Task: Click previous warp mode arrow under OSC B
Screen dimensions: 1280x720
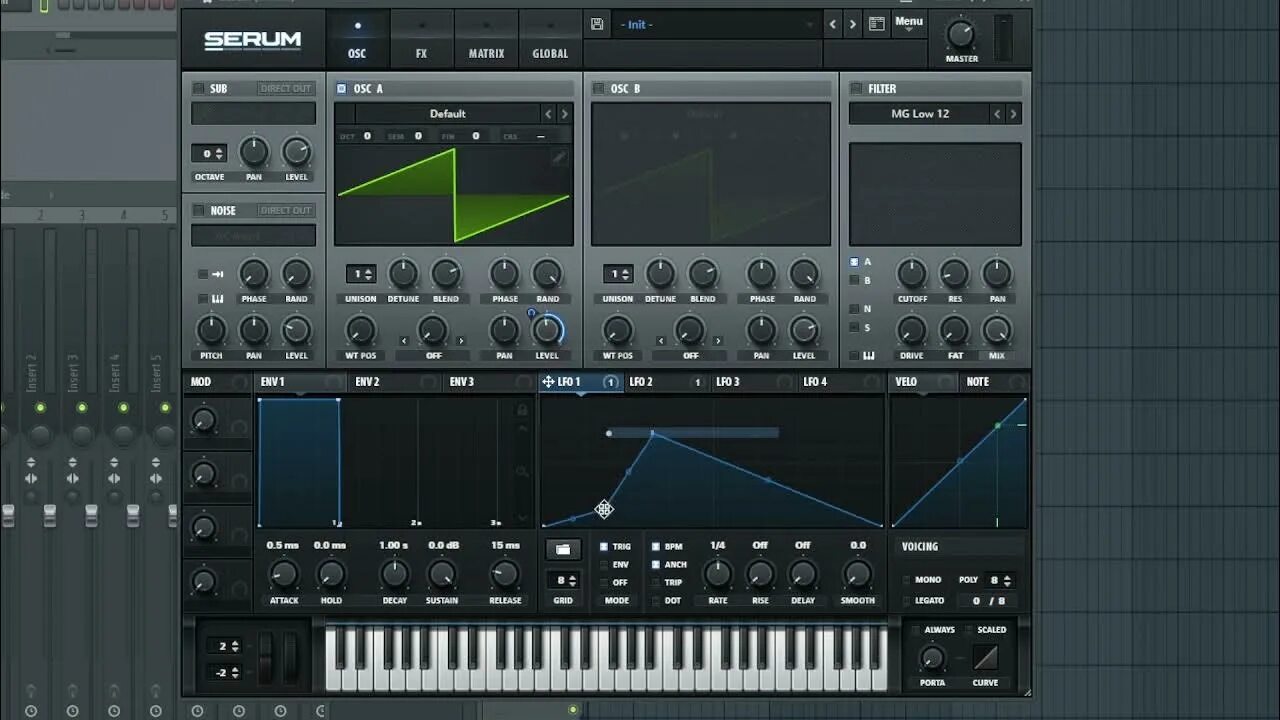Action: click(661, 341)
